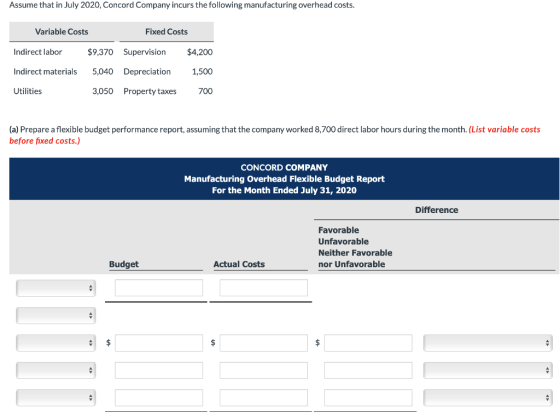
Task: Click the Variable Costs column header
Action: [61, 32]
